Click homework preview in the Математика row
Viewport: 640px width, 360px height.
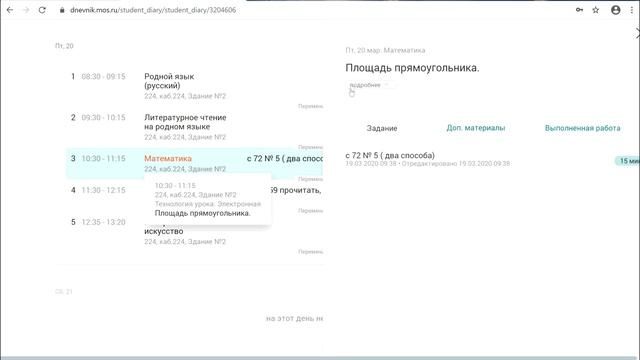[284, 158]
